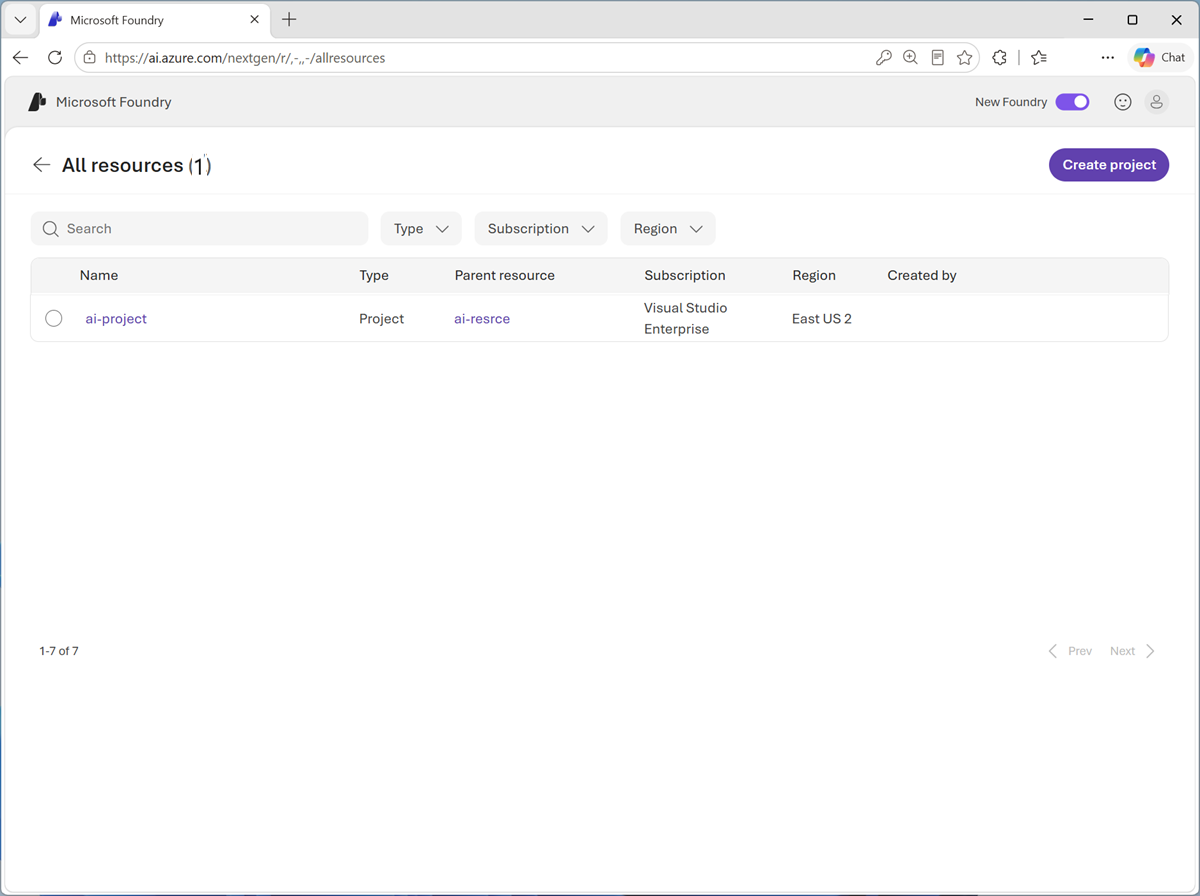Open browser extensions icon

click(999, 58)
